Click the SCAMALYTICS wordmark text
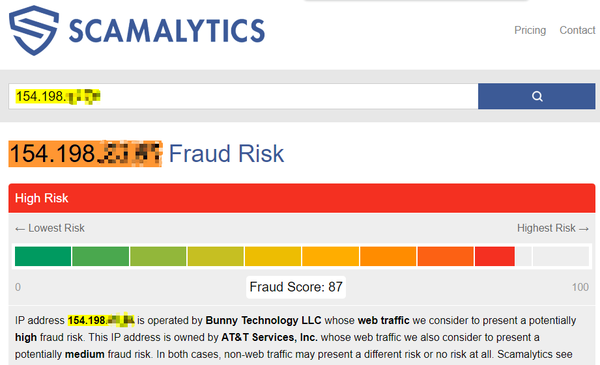The width and height of the screenshot is (600, 365). 167,31
